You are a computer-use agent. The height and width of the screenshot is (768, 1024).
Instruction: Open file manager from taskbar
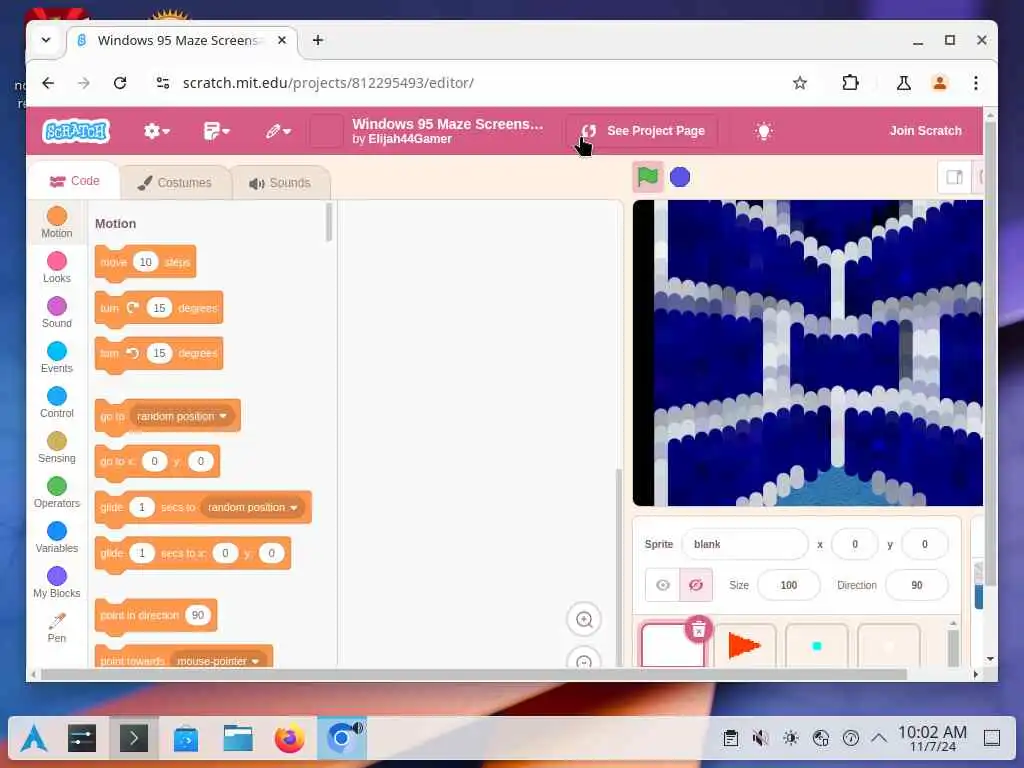[x=238, y=739]
